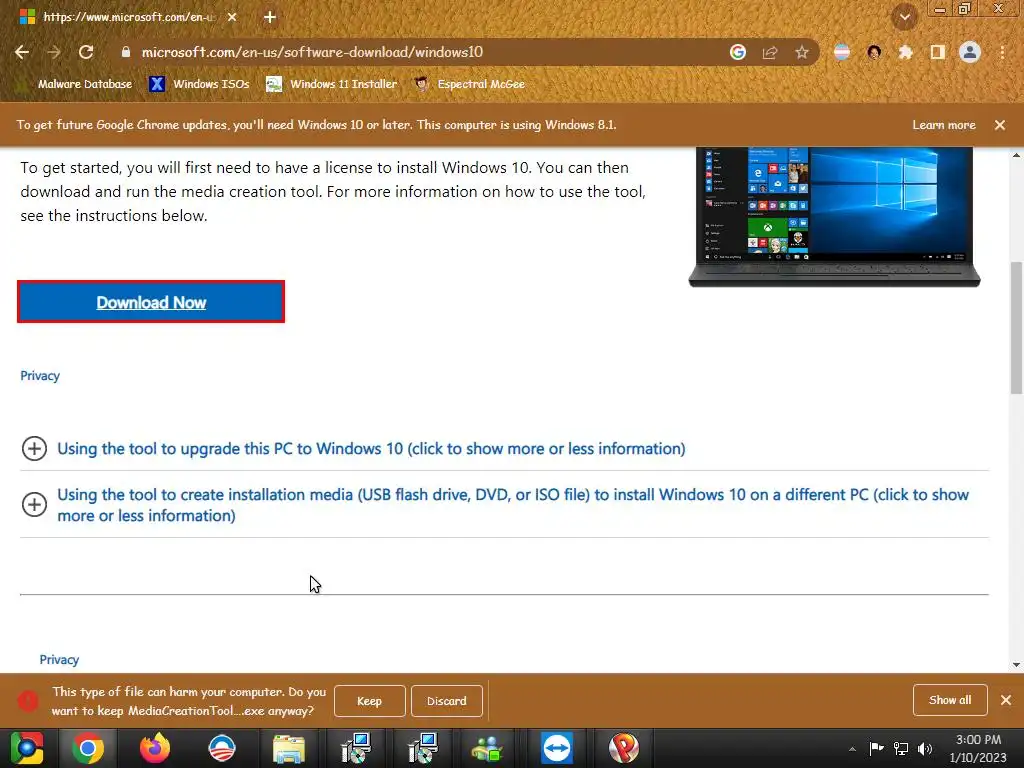Bookmark this page with the star icon

pyautogui.click(x=802, y=52)
